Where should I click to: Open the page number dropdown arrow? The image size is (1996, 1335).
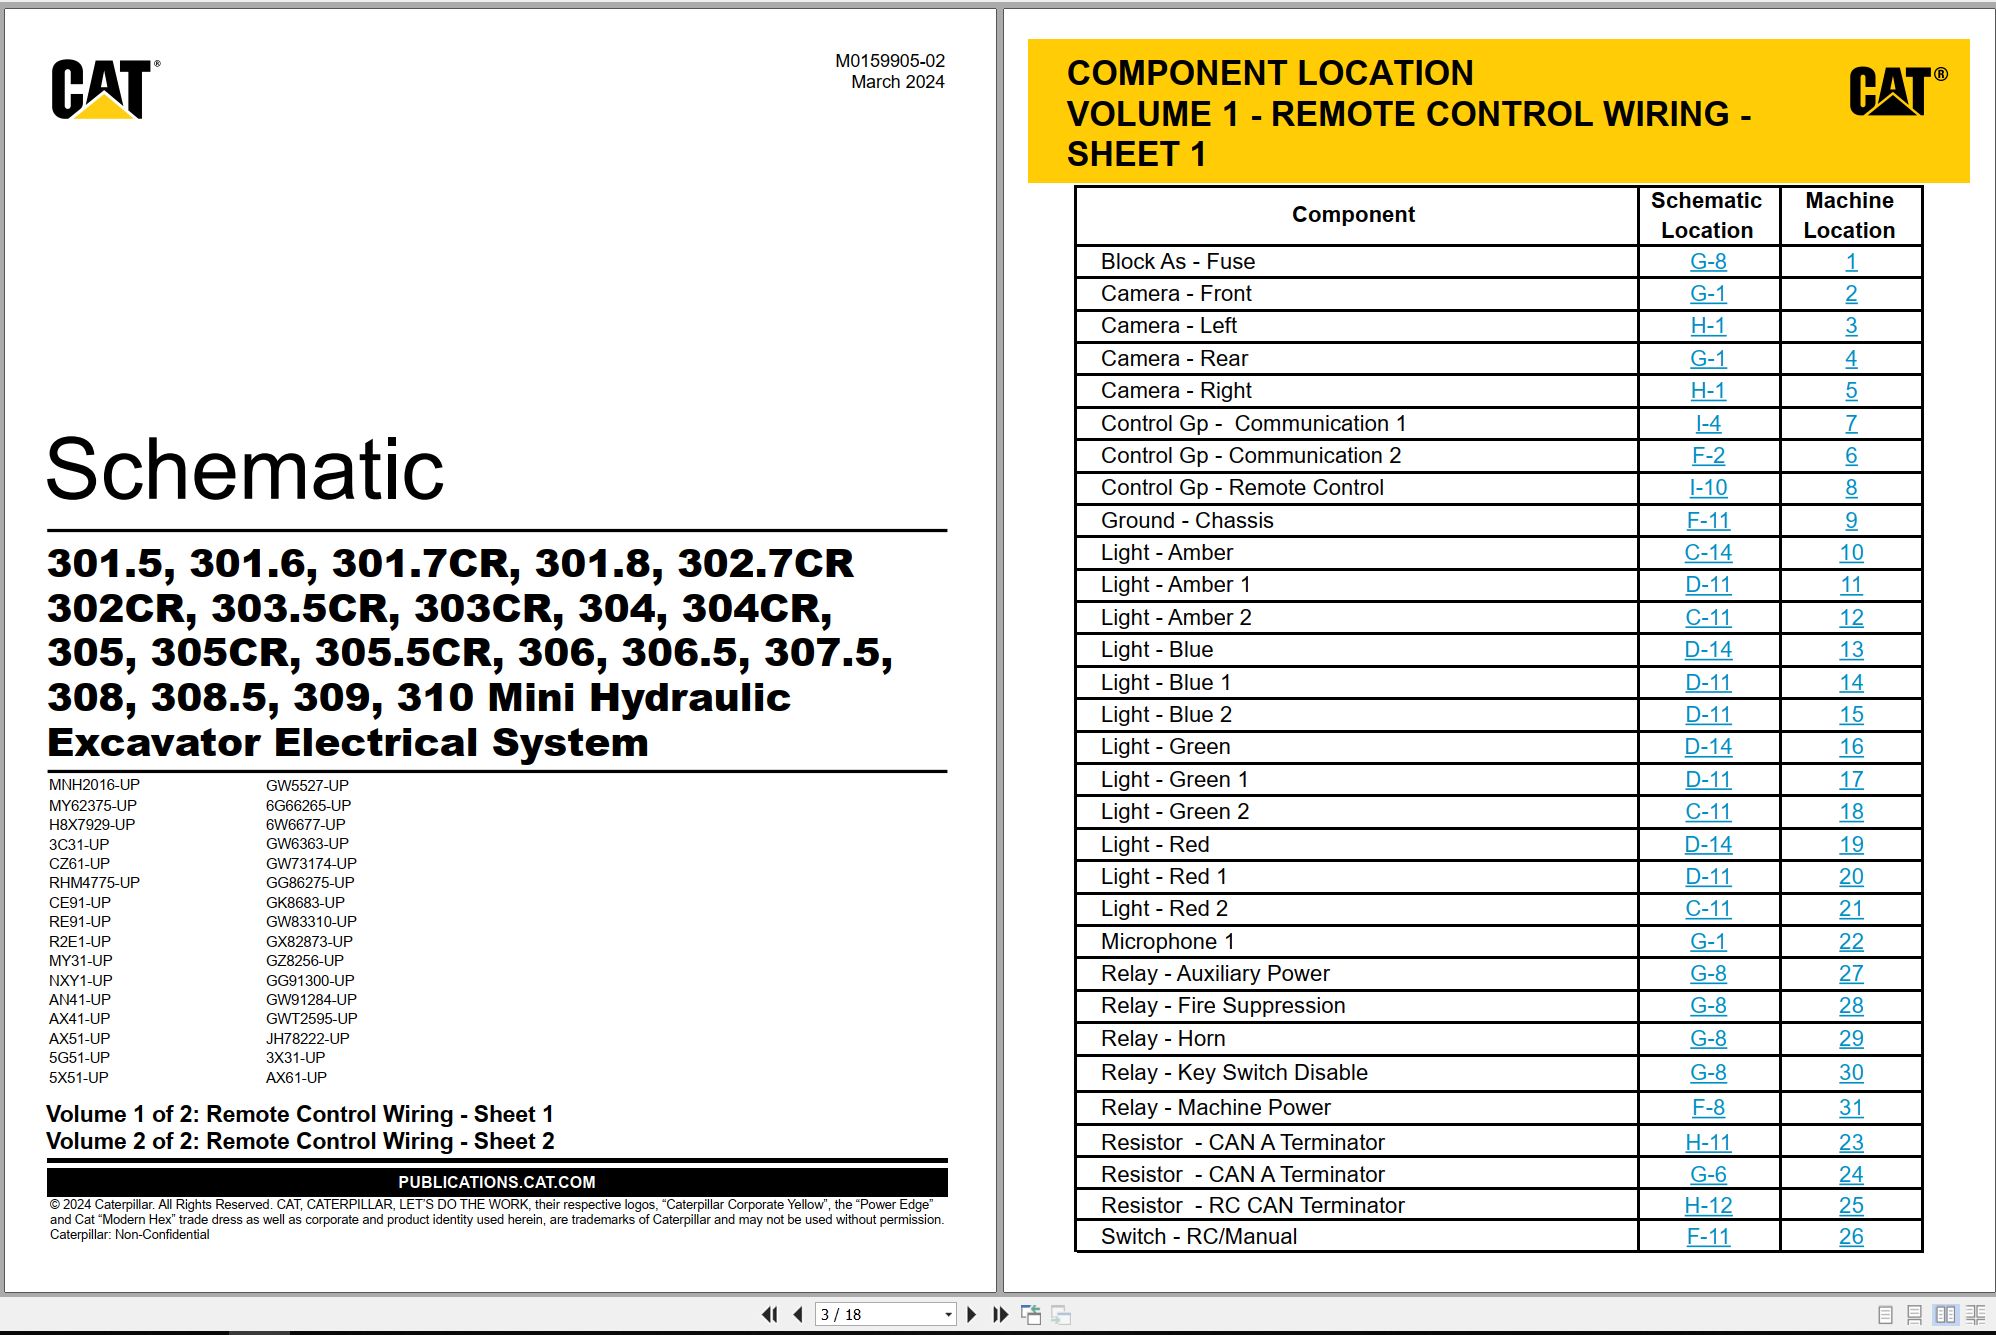click(948, 1314)
